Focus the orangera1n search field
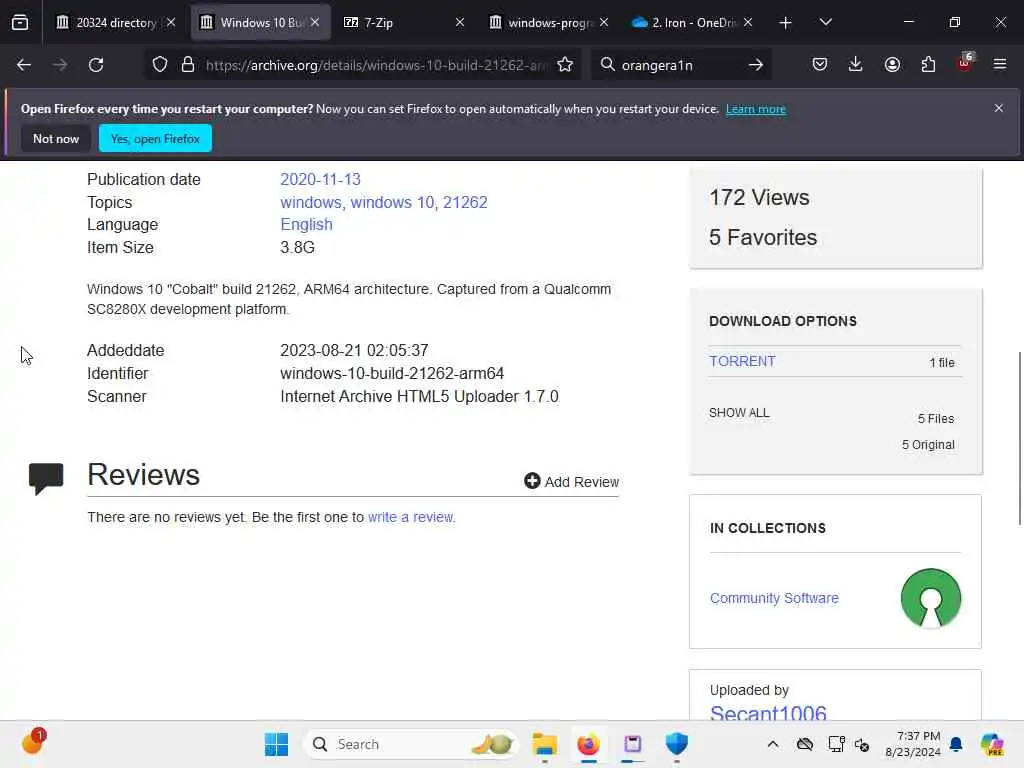Viewport: 1024px width, 768px height. [679, 65]
